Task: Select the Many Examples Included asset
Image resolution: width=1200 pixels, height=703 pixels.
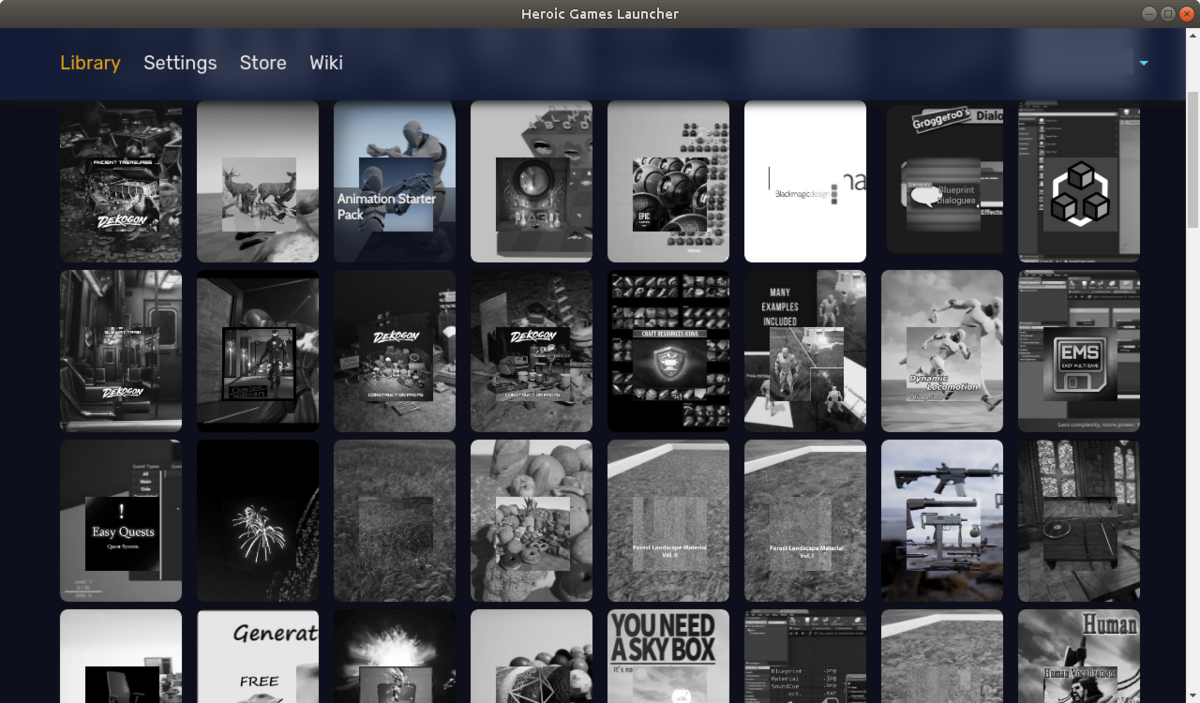Action: tap(805, 351)
